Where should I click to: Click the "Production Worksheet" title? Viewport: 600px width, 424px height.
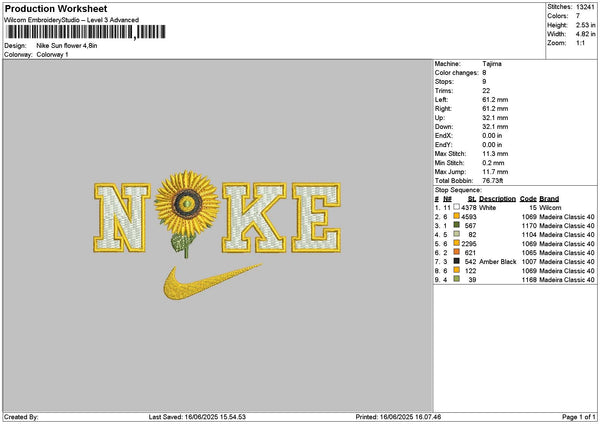pyautogui.click(x=56, y=9)
